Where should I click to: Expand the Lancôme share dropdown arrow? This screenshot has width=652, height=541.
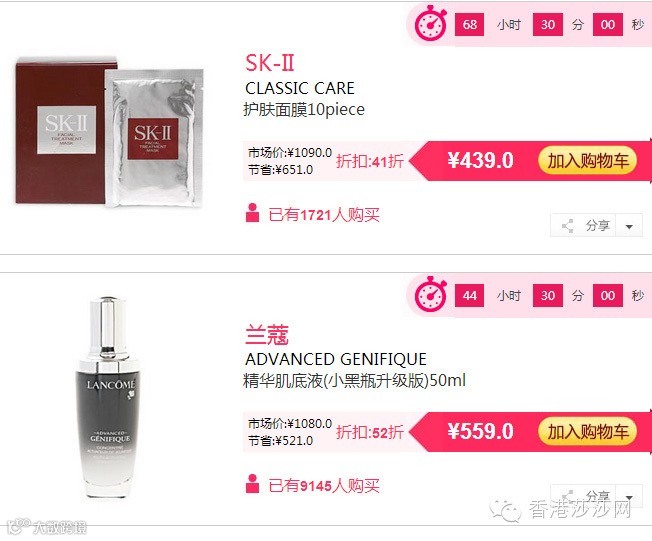pyautogui.click(x=629, y=497)
